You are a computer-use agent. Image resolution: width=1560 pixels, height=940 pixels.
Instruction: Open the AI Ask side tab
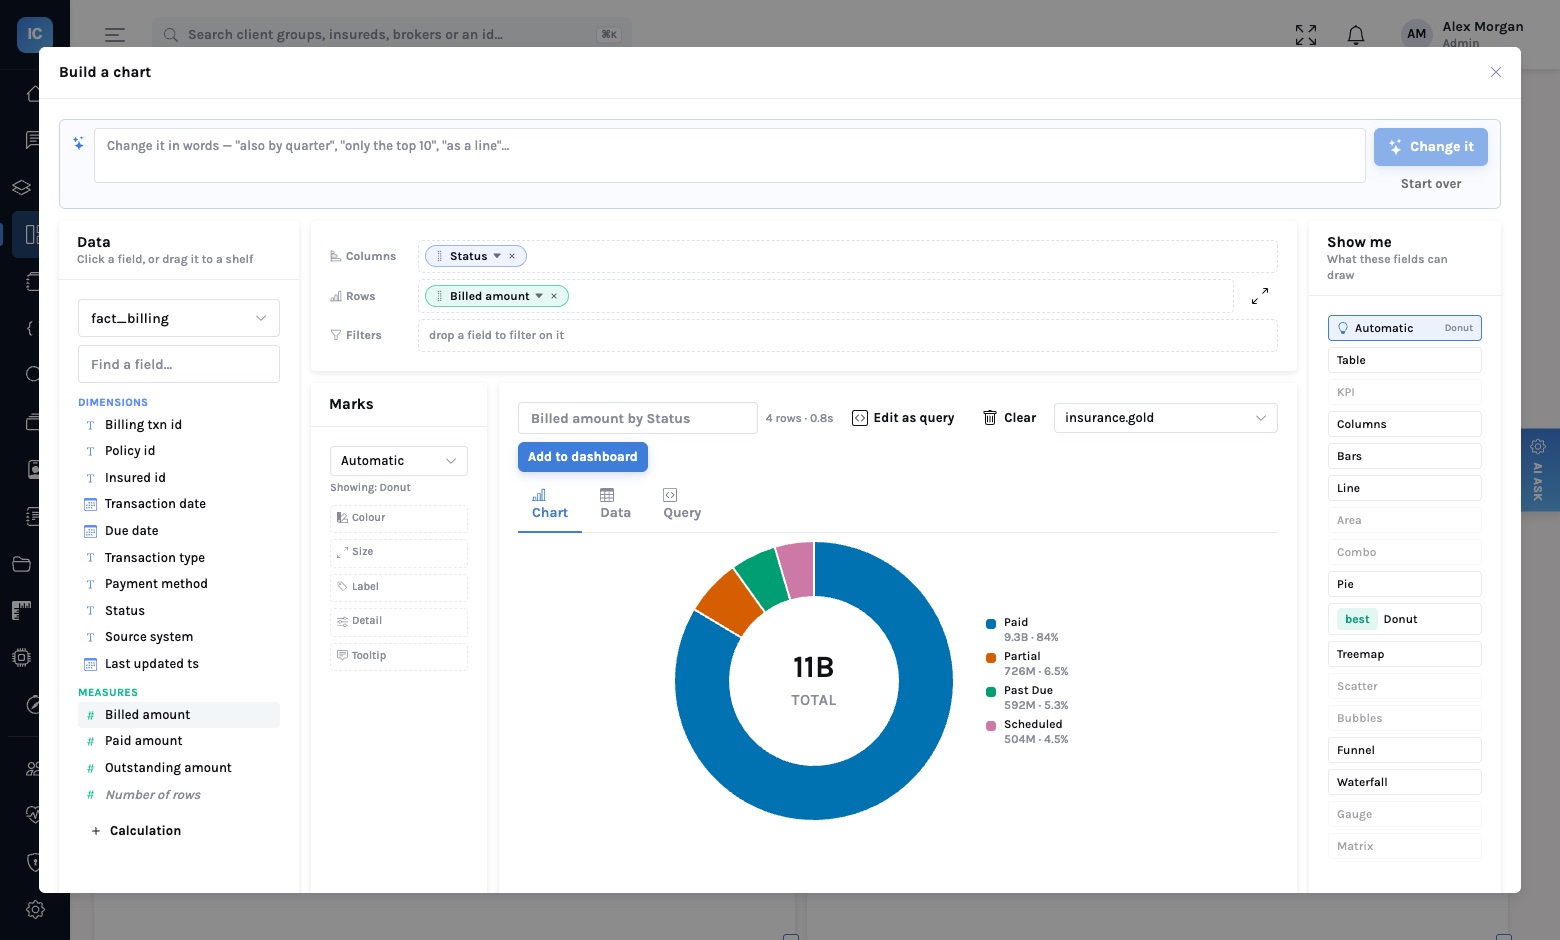click(1539, 470)
